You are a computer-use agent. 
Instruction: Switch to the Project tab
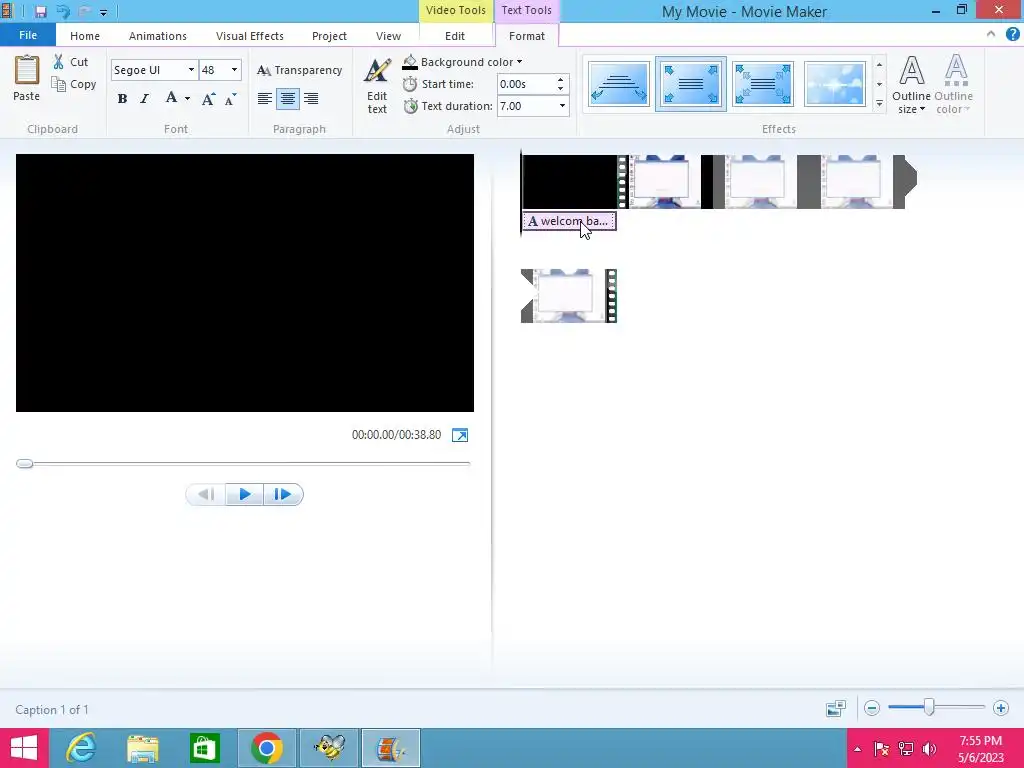[x=329, y=36]
